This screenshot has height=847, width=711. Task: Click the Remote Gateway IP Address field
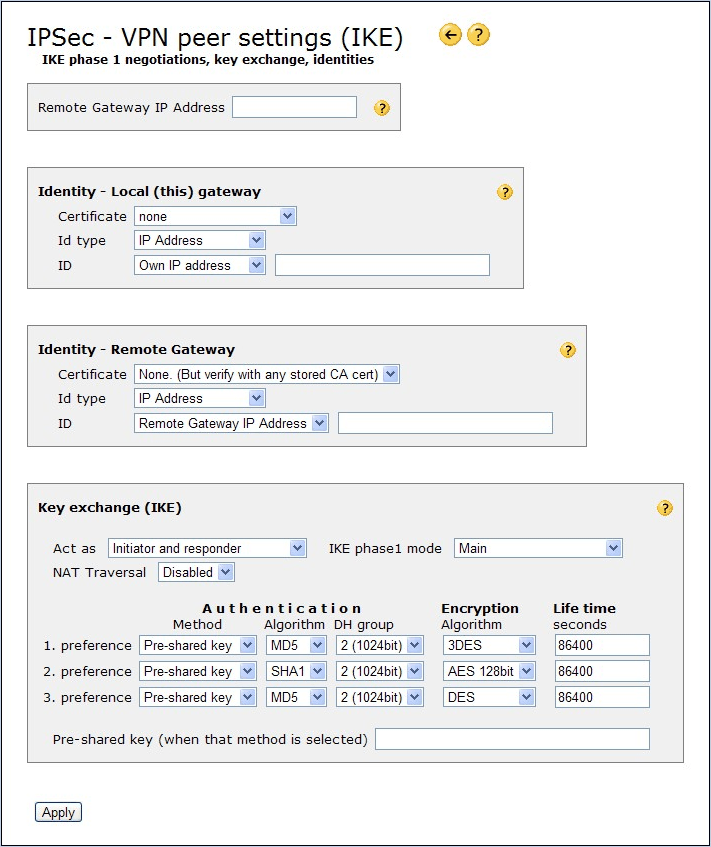click(x=294, y=107)
